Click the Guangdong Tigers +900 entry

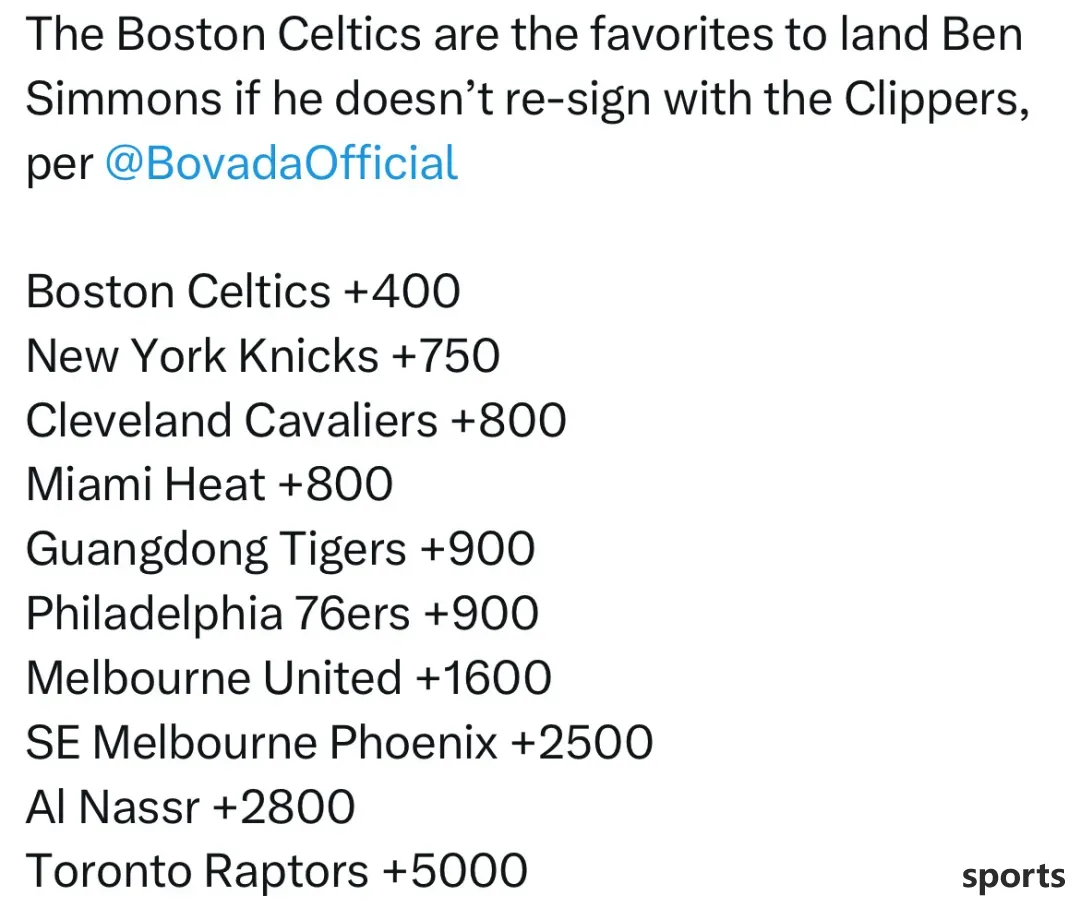tap(280, 550)
